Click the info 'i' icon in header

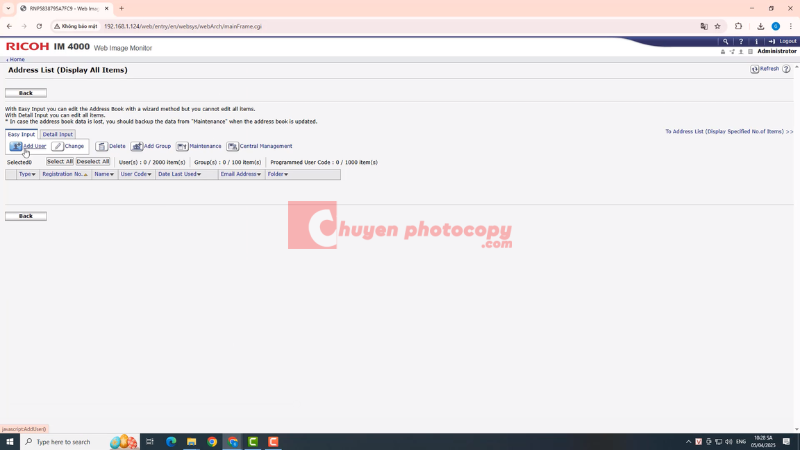(x=756, y=41)
